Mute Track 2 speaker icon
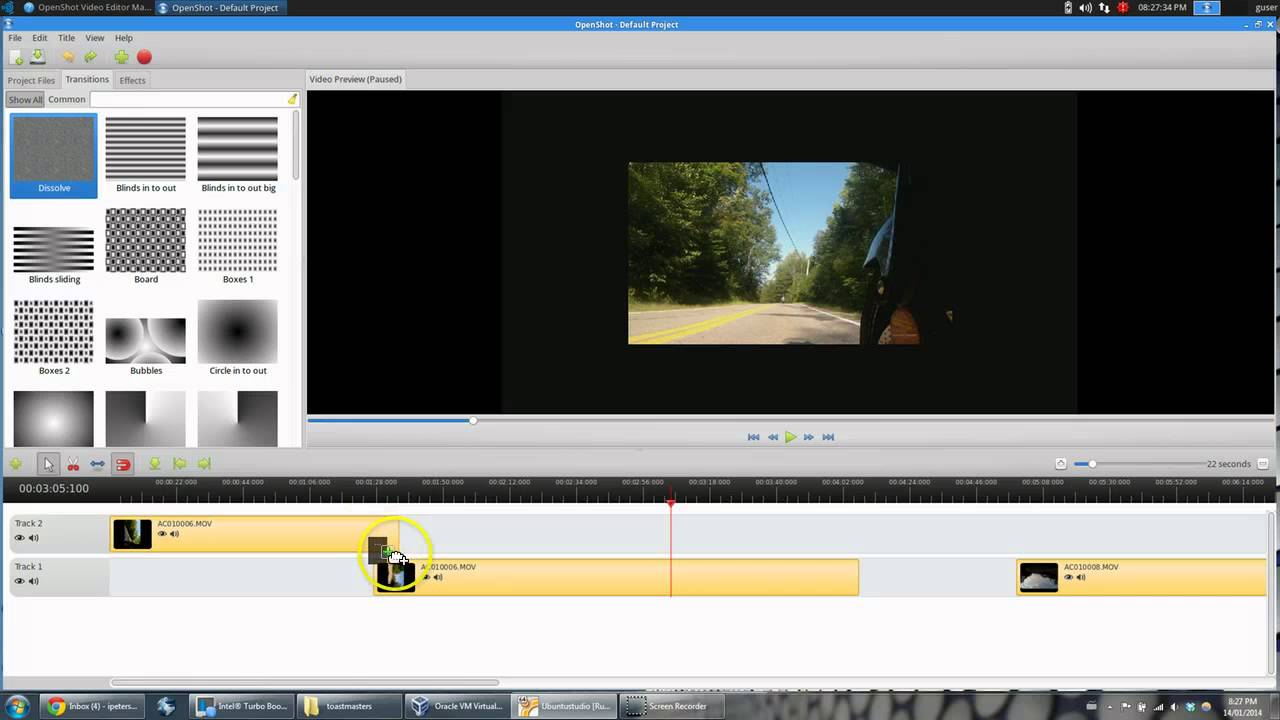This screenshot has width=1280, height=720. coord(33,538)
